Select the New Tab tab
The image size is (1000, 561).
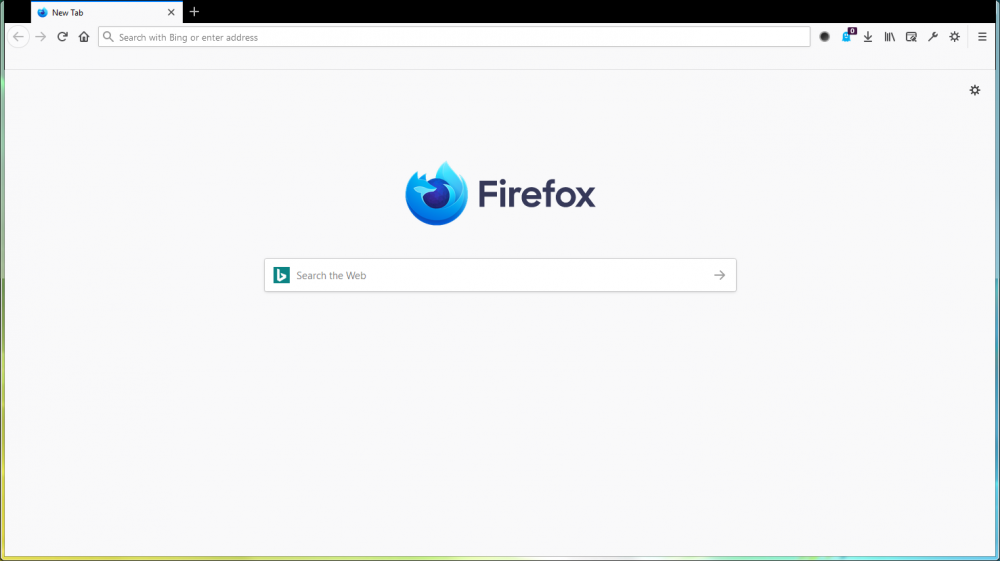tap(107, 12)
